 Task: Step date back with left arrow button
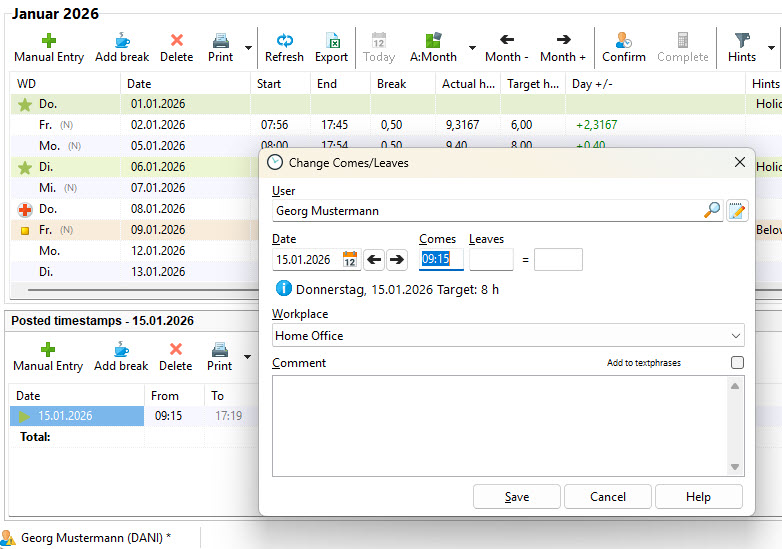click(x=374, y=260)
